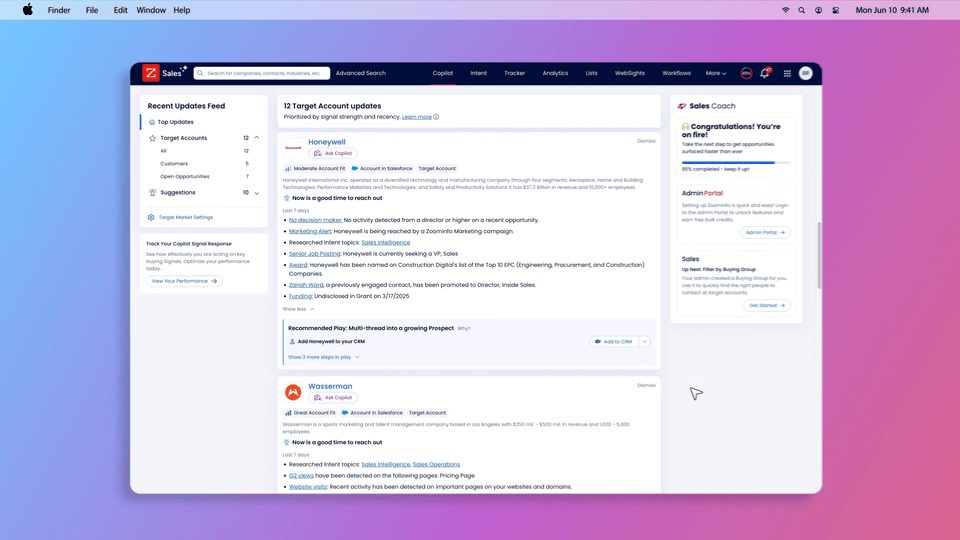Open the Add to CRM dropdown arrow
This screenshot has width=960, height=540.
pos(645,342)
